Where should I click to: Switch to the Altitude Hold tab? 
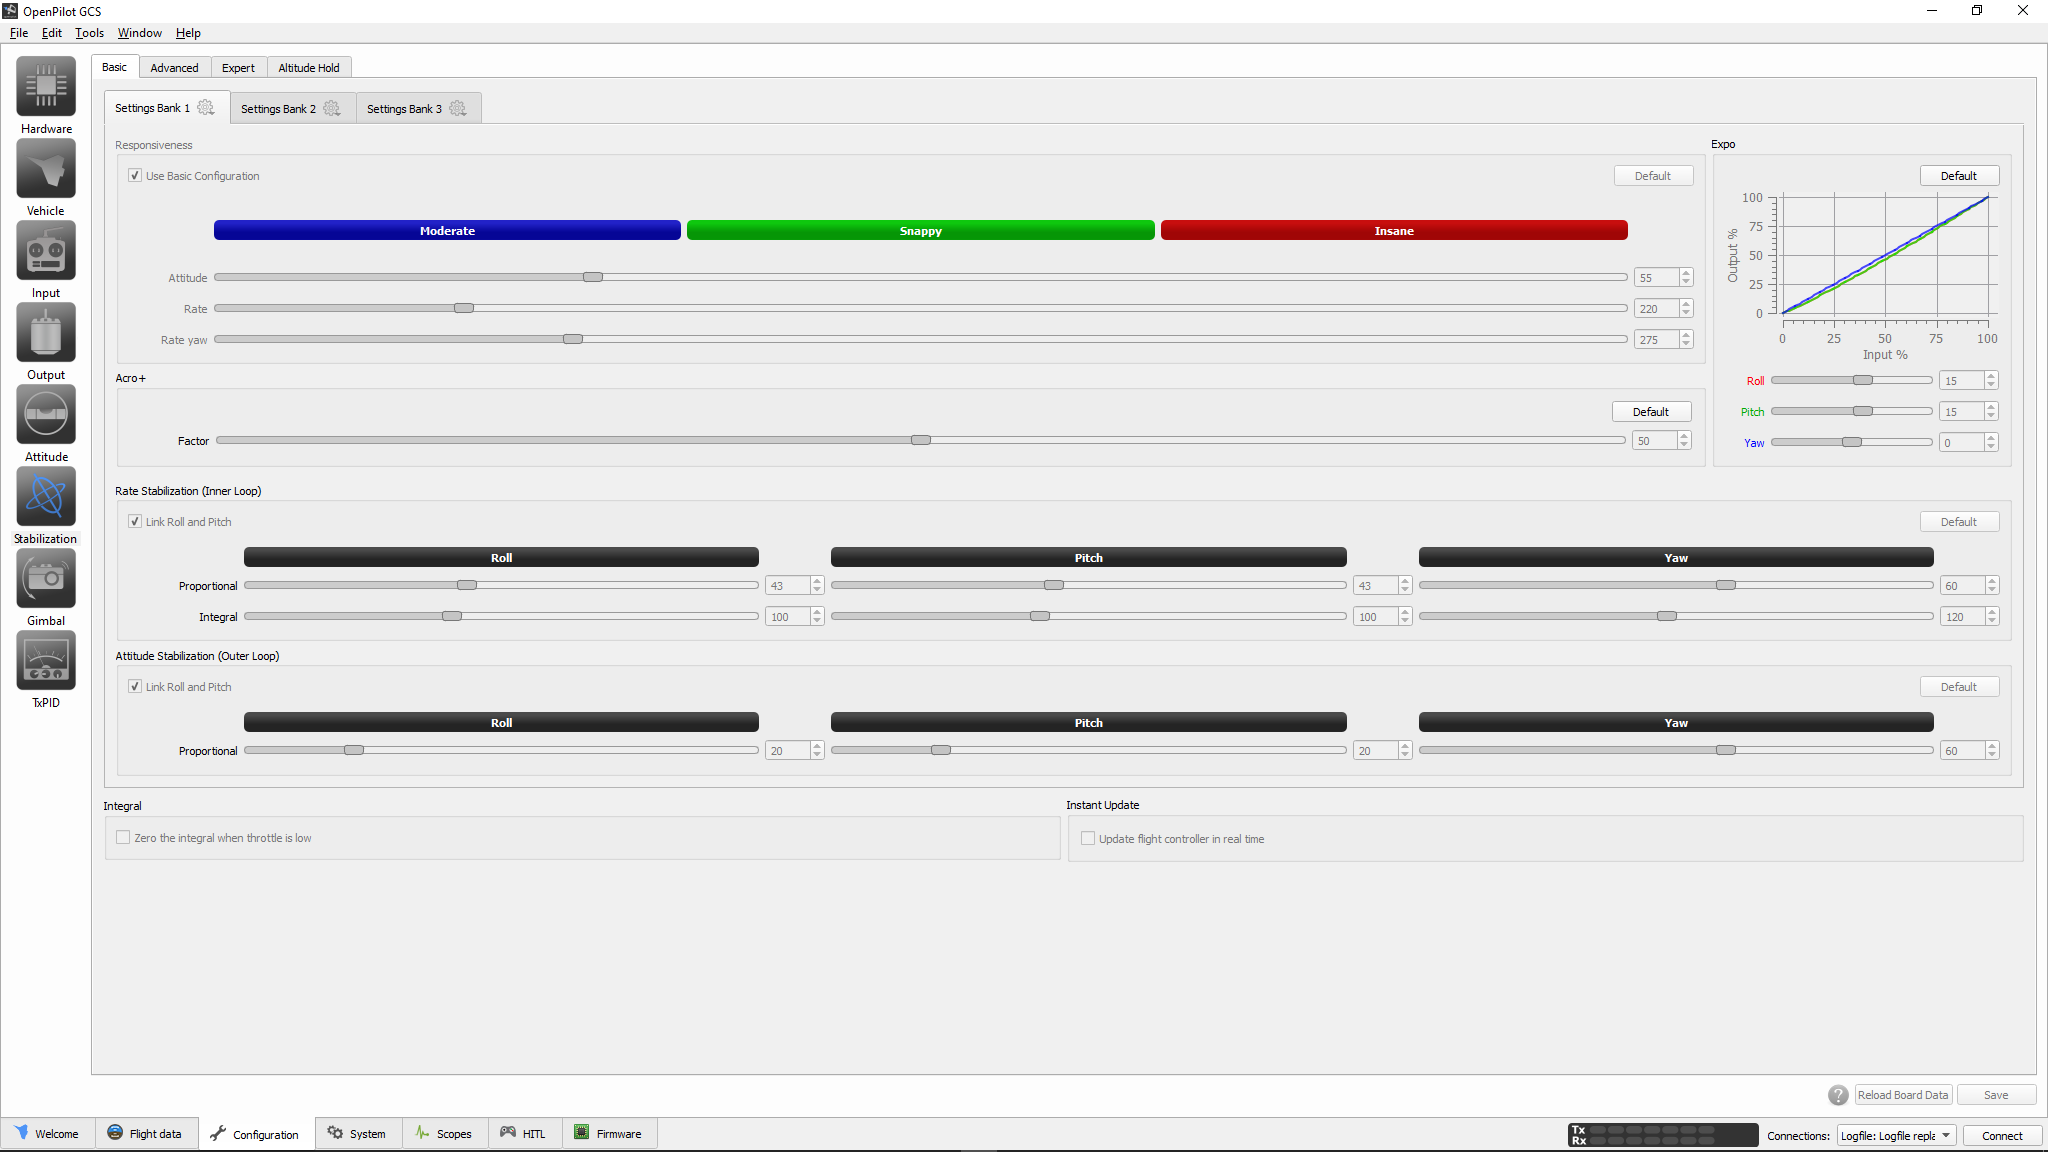tap(308, 68)
